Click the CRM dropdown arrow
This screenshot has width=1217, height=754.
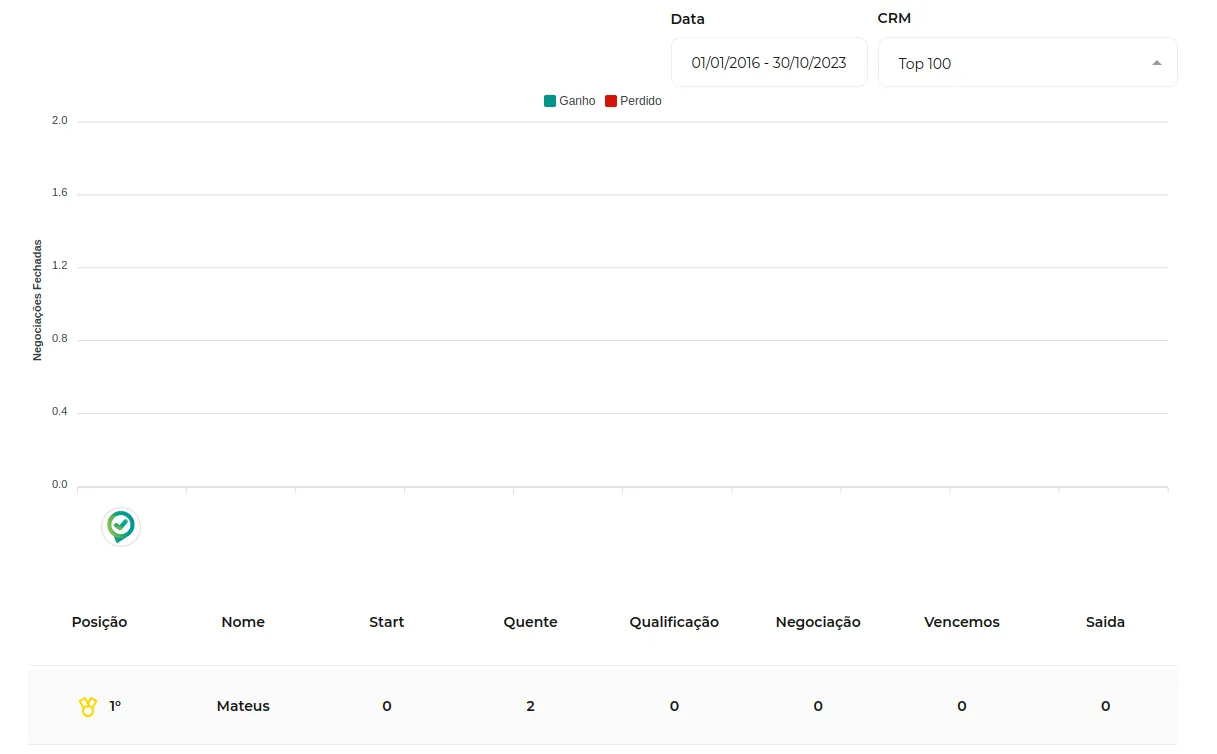(1156, 63)
